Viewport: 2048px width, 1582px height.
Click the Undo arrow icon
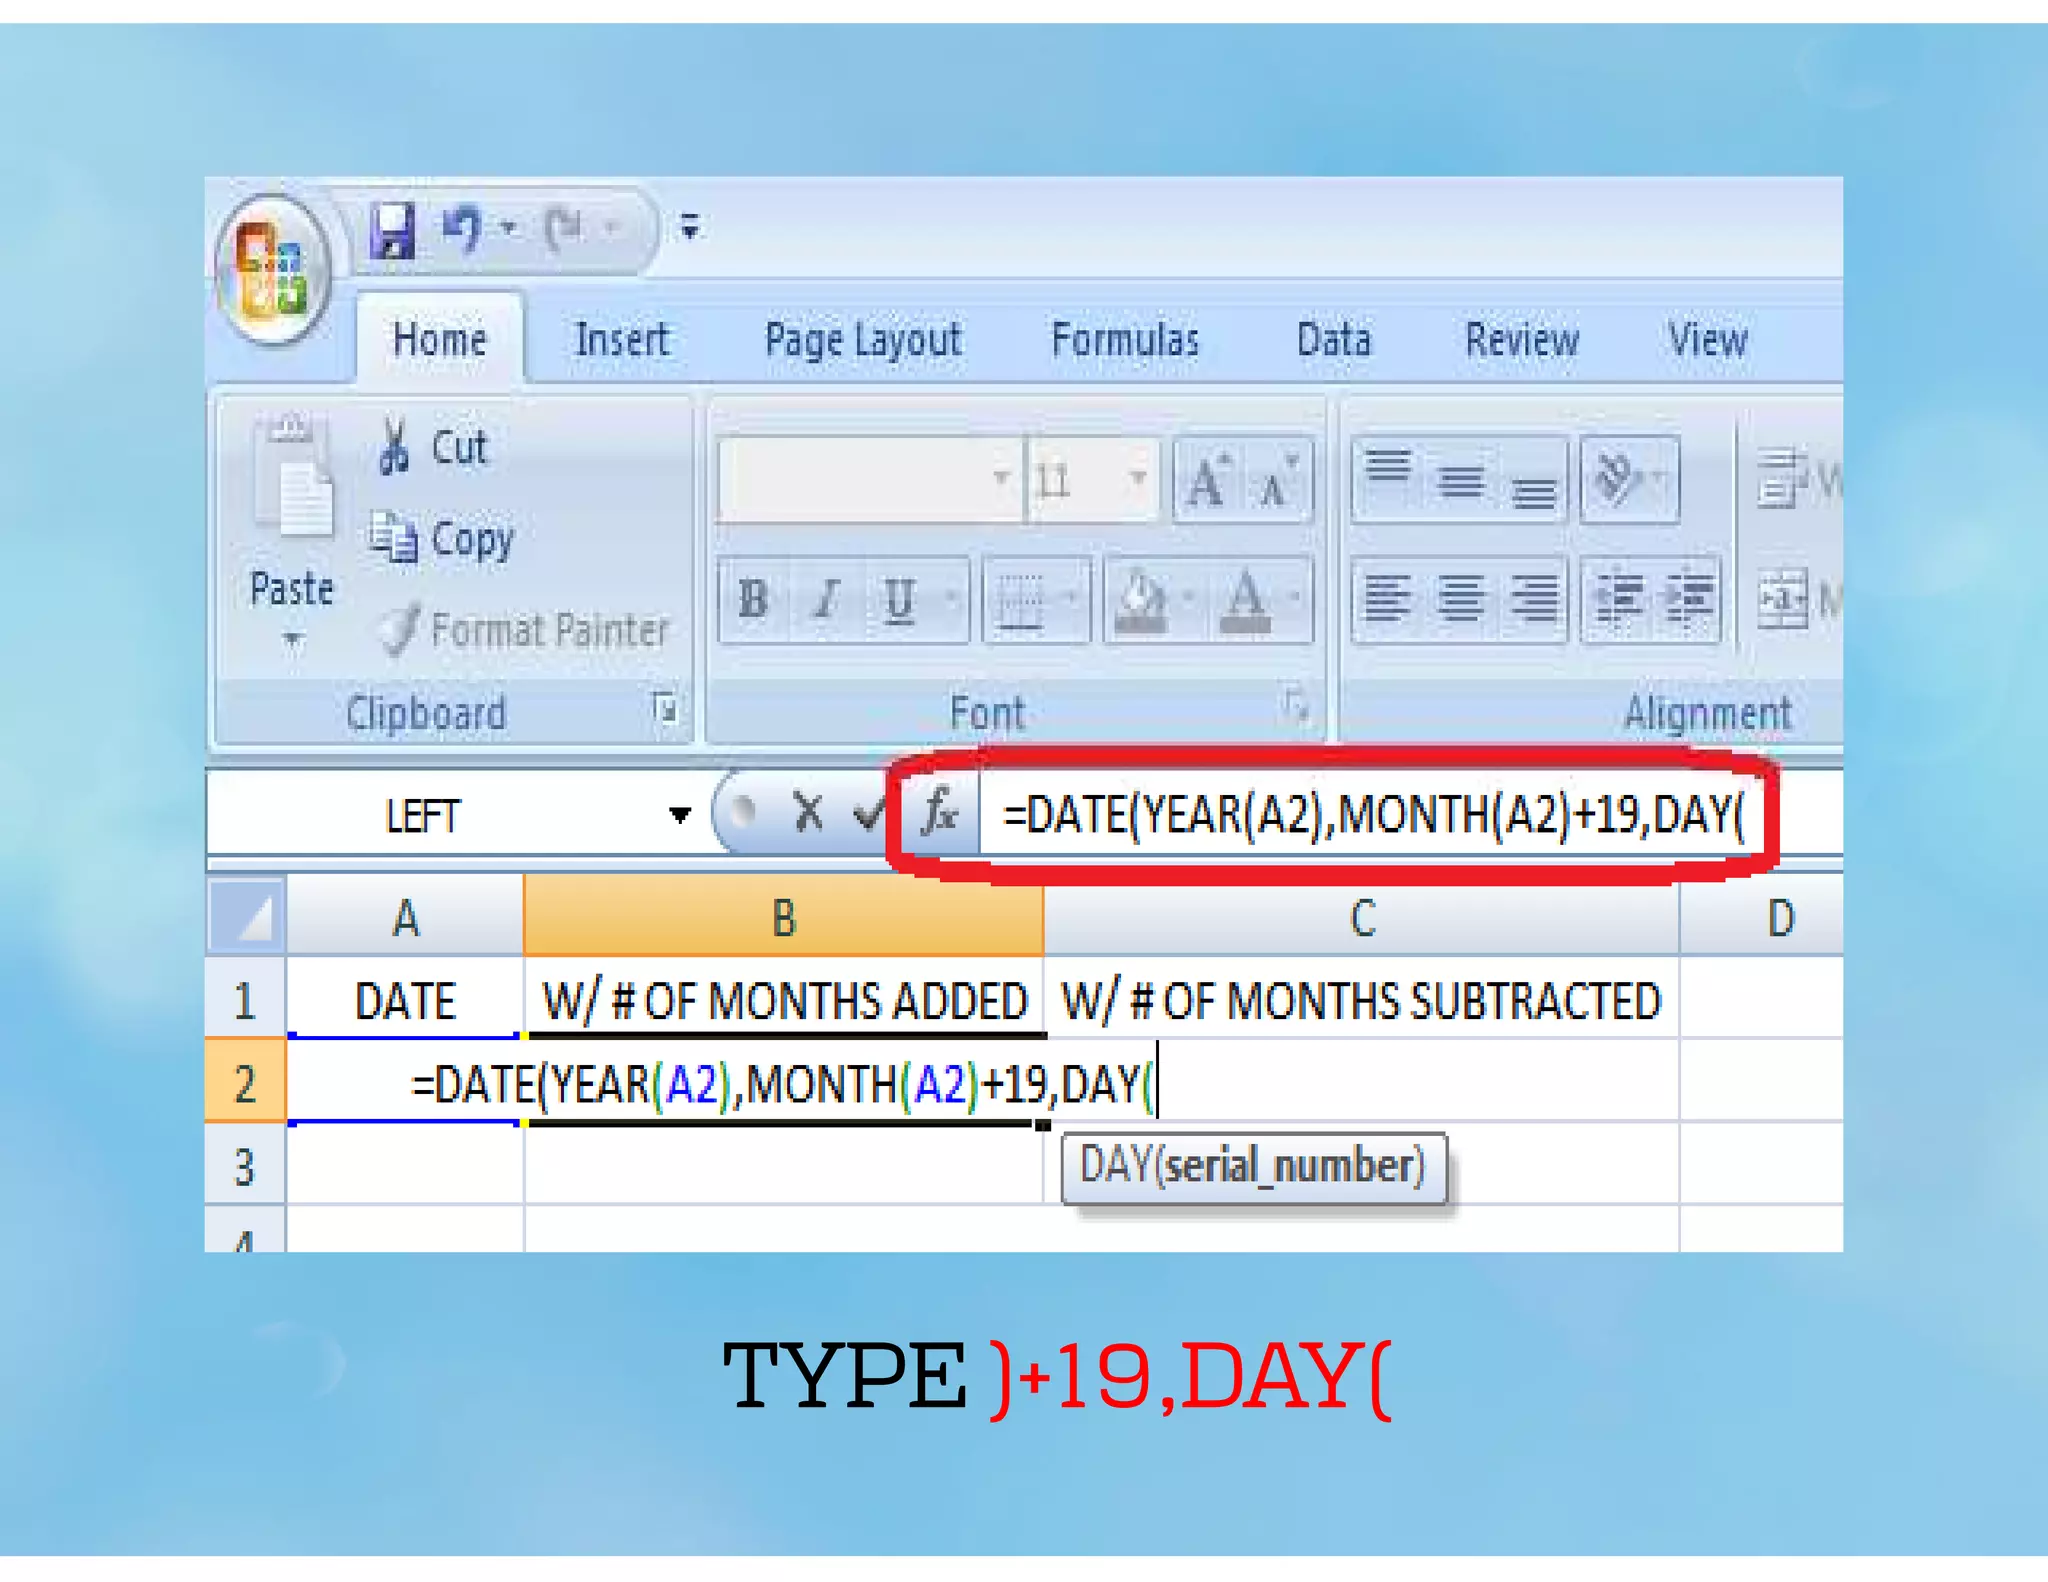(x=463, y=229)
